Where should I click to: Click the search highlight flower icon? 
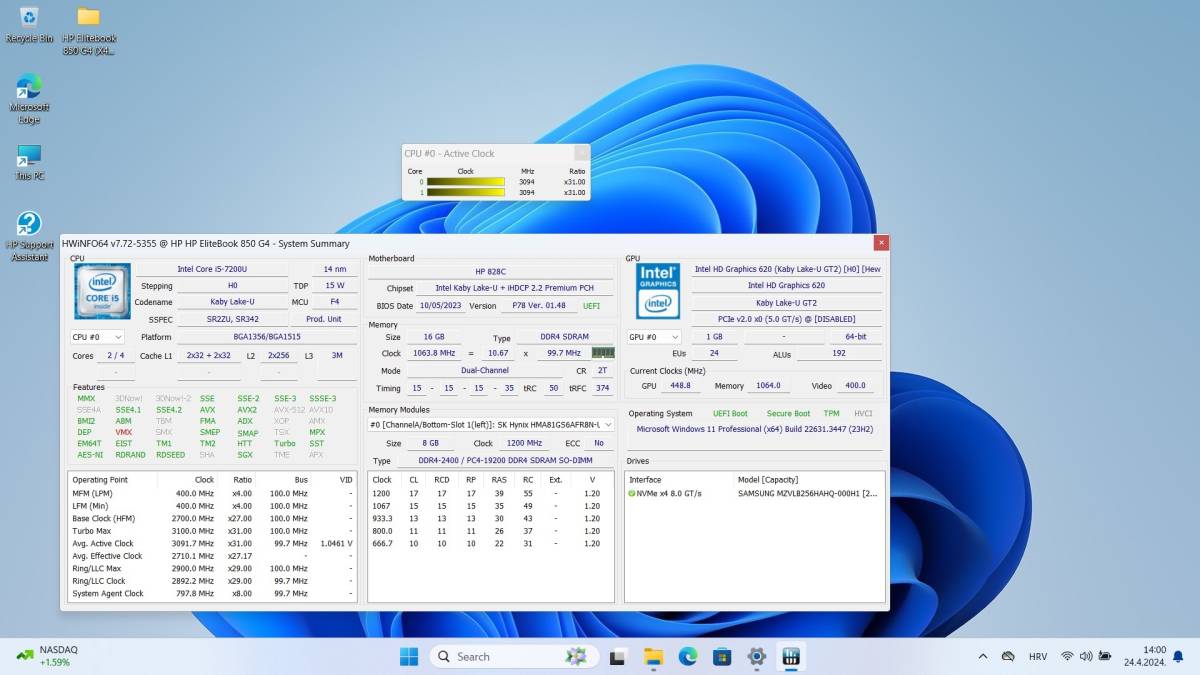point(575,657)
